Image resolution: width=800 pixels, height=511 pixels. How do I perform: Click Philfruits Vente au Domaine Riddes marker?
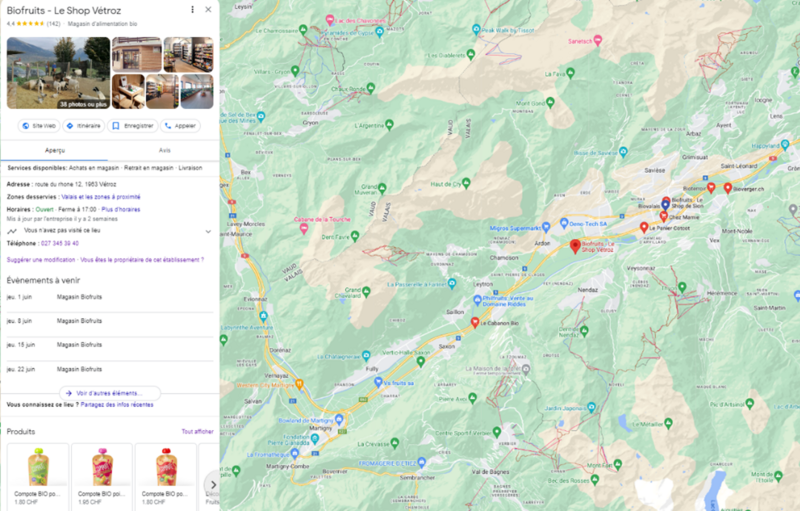click(x=478, y=300)
